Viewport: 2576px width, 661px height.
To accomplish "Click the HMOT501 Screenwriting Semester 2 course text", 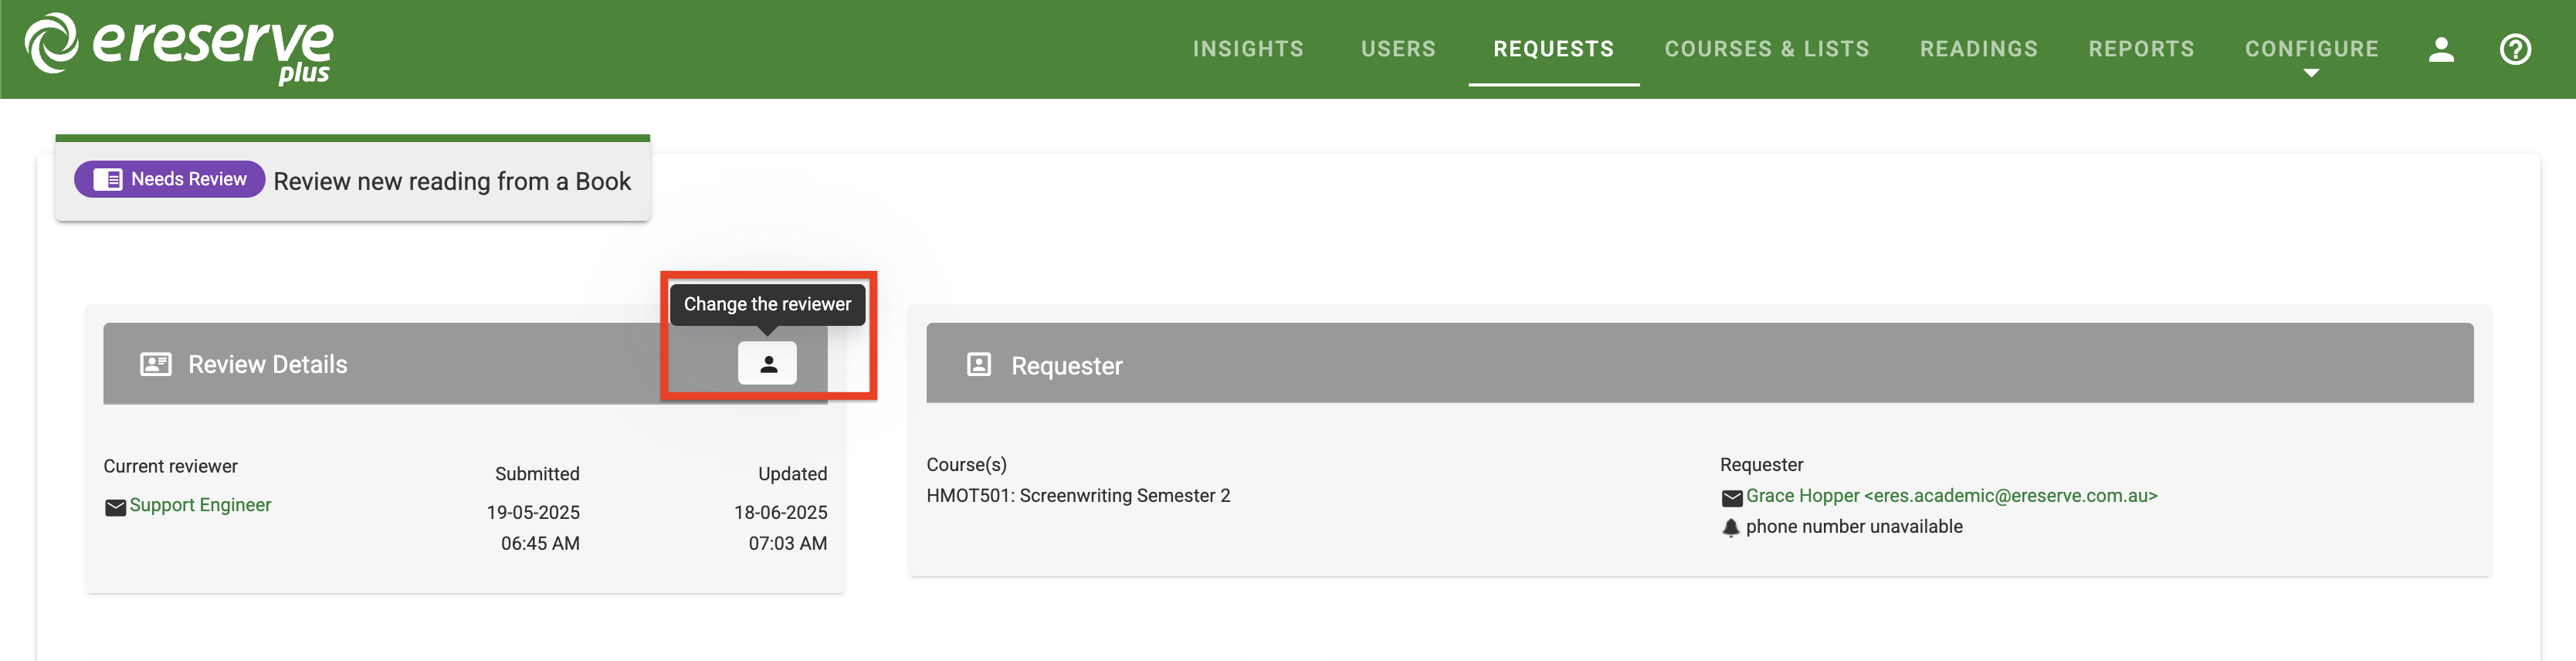I will [x=1078, y=495].
